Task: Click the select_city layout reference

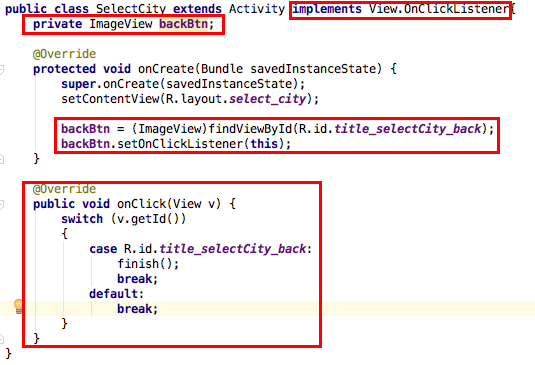Action: [x=268, y=99]
